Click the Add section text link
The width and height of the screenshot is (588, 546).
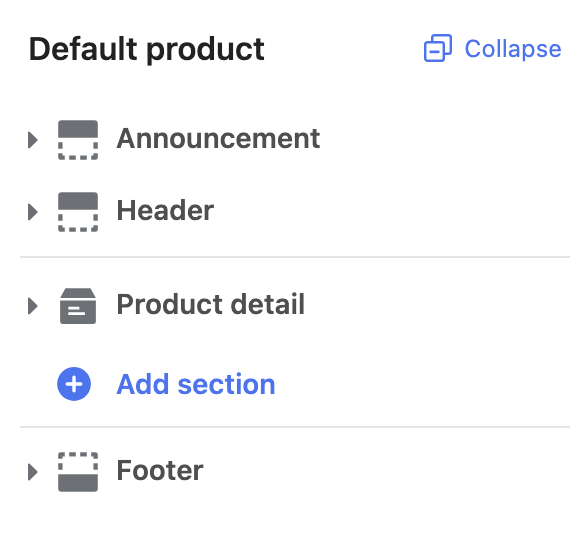(196, 384)
